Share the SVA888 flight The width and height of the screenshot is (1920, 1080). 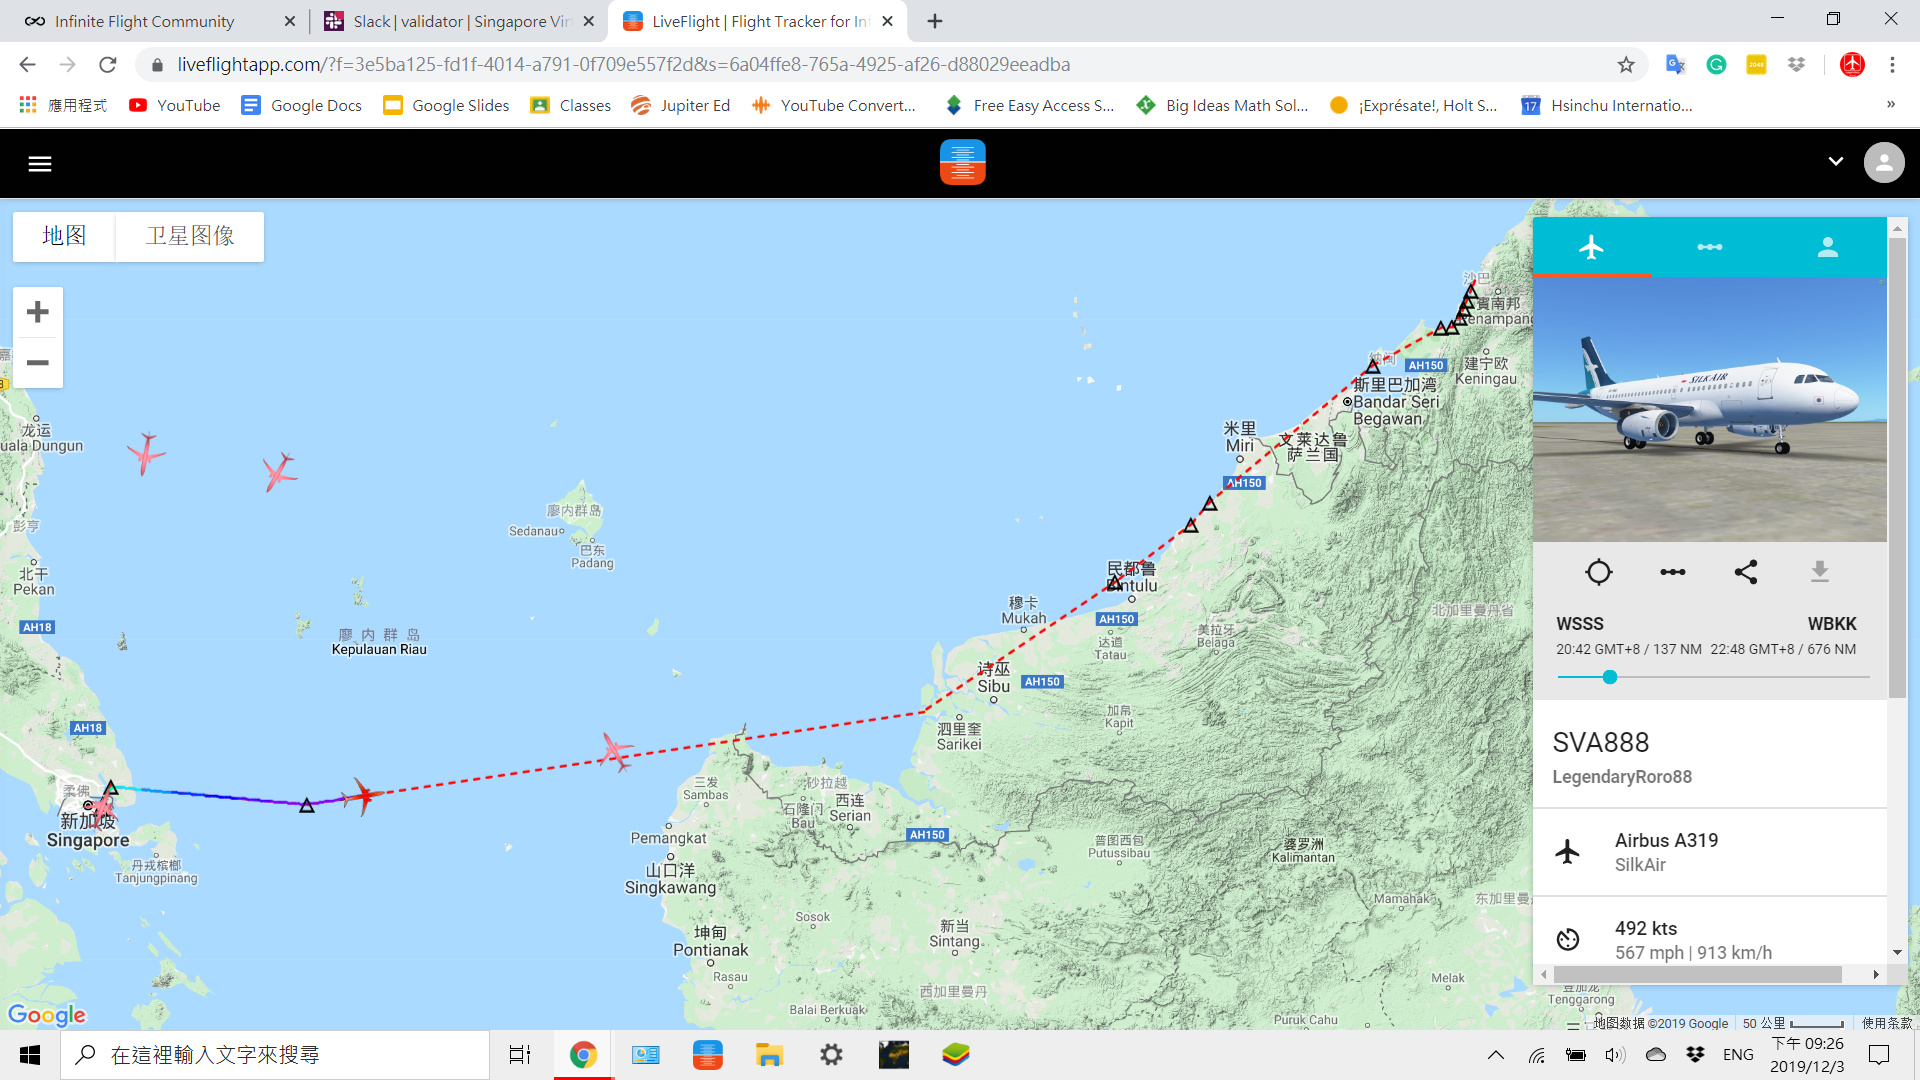coord(1746,572)
